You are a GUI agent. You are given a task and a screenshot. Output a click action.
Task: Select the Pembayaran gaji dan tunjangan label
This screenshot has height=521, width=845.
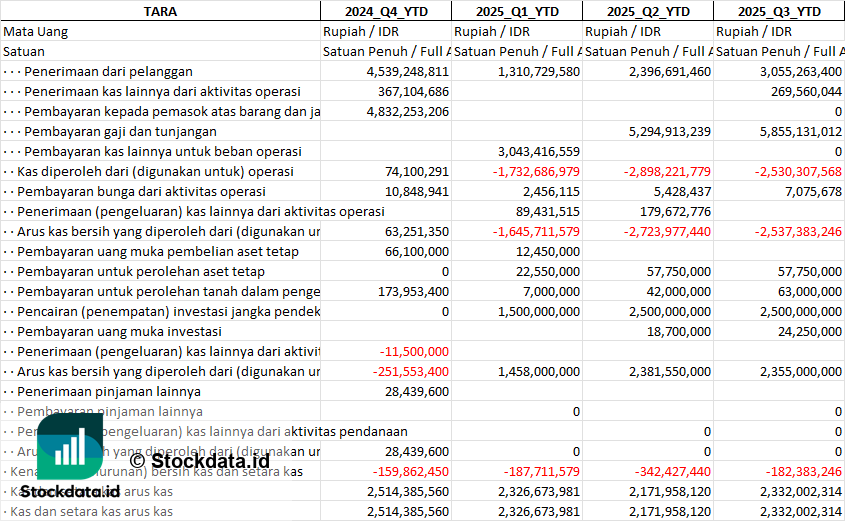tap(120, 131)
